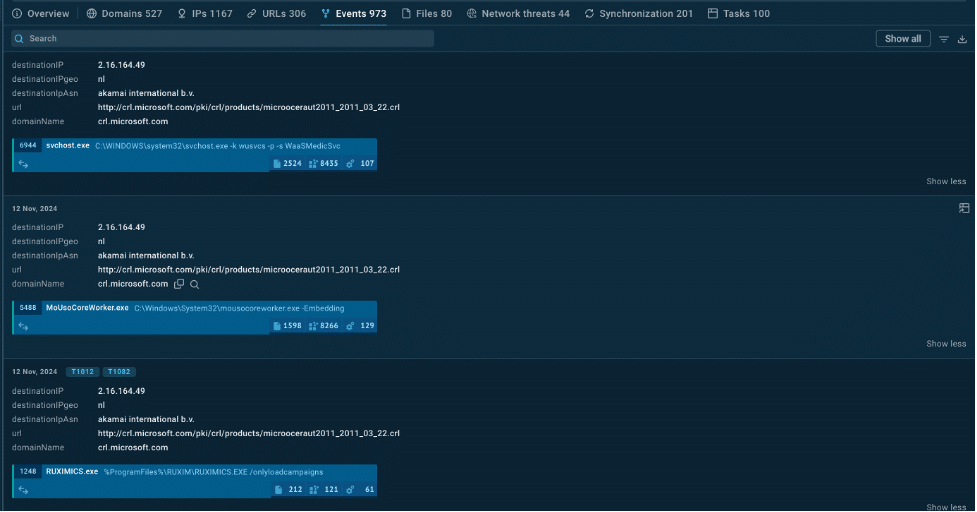
Task: Collapse RUXIMICS event using Show less
Action: pos(945,507)
